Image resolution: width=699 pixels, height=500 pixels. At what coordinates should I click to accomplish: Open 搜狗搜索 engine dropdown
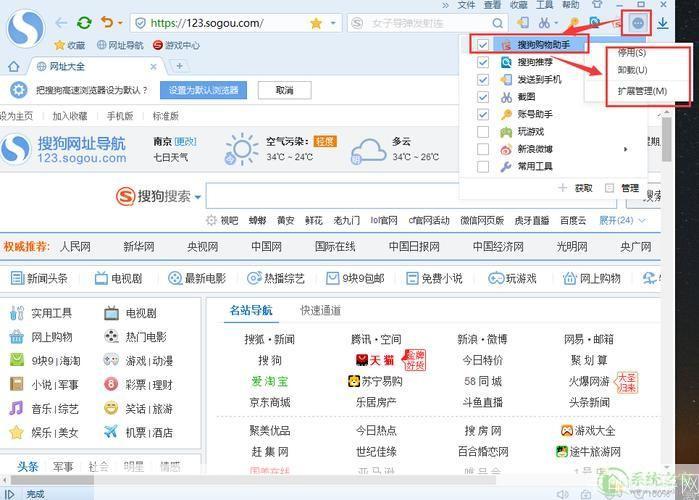(x=197, y=197)
